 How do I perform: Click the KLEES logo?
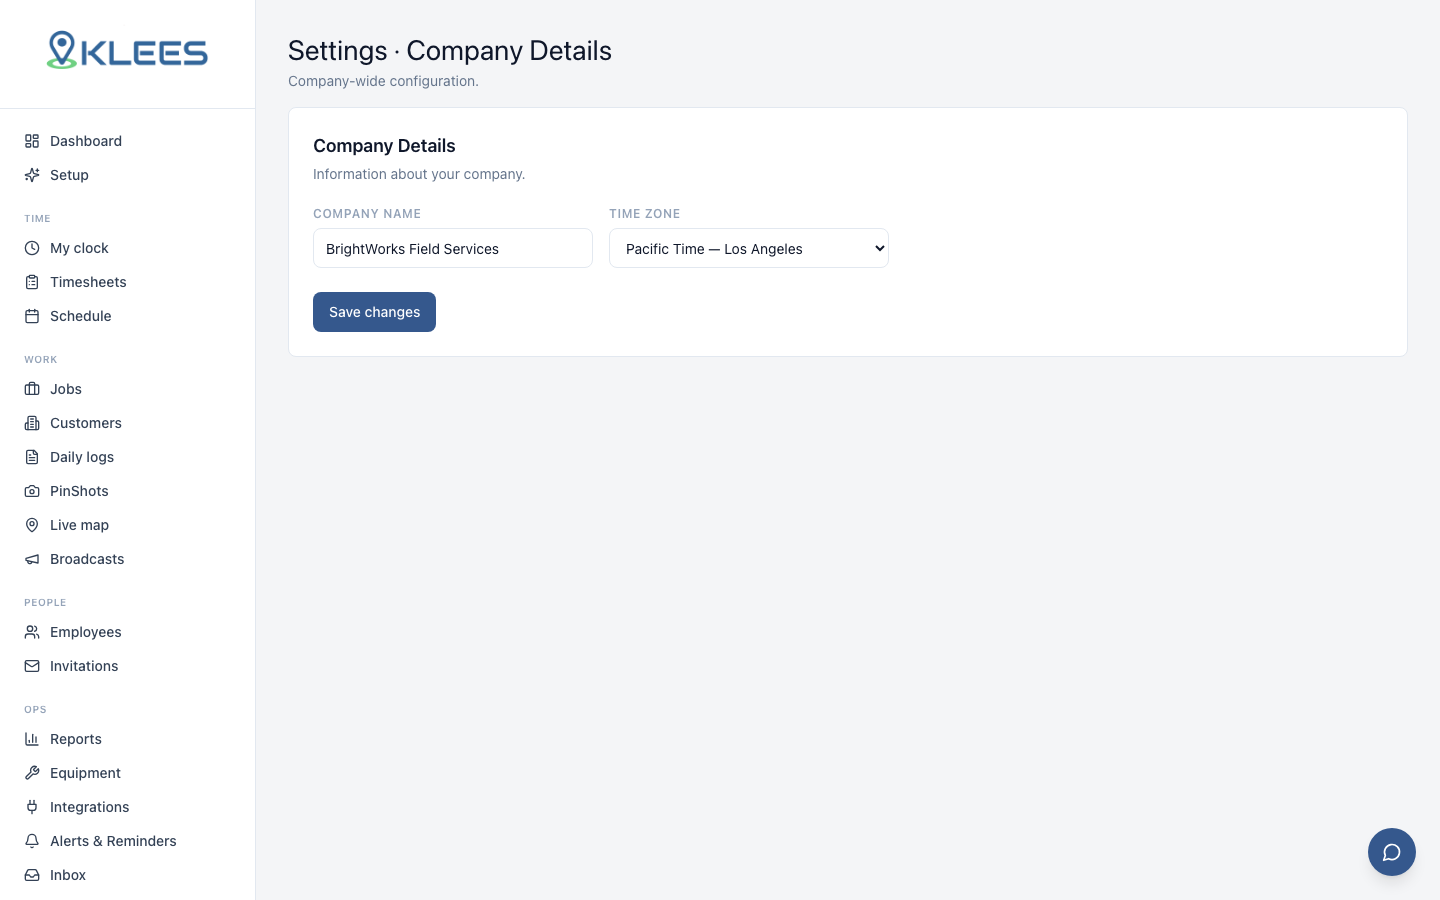[x=128, y=51]
